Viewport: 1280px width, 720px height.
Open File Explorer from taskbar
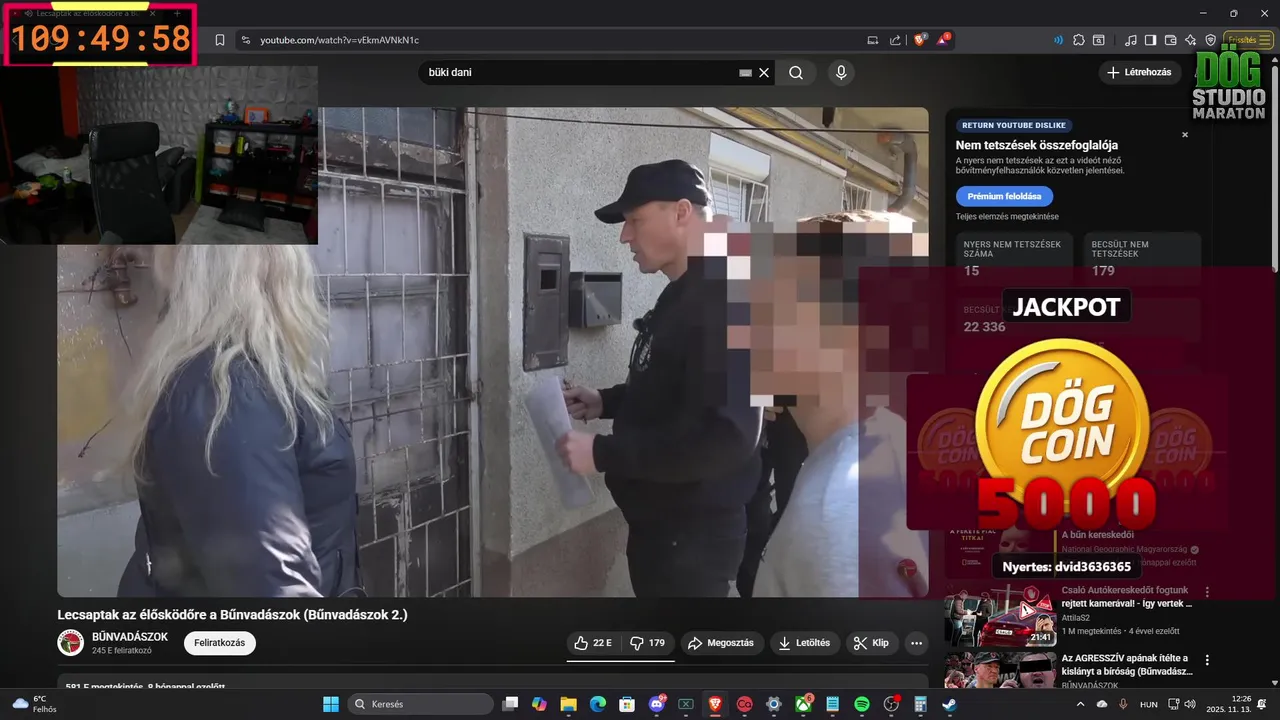click(x=568, y=704)
